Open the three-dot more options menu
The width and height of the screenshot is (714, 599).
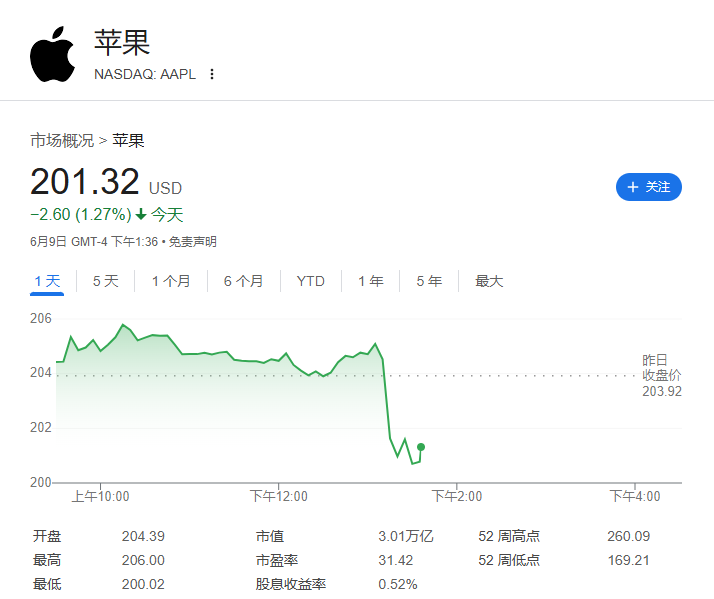click(212, 74)
